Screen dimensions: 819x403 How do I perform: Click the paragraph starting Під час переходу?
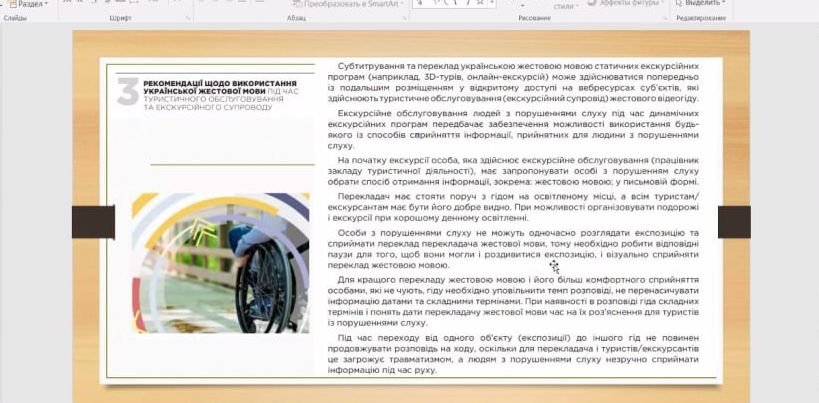(x=513, y=353)
